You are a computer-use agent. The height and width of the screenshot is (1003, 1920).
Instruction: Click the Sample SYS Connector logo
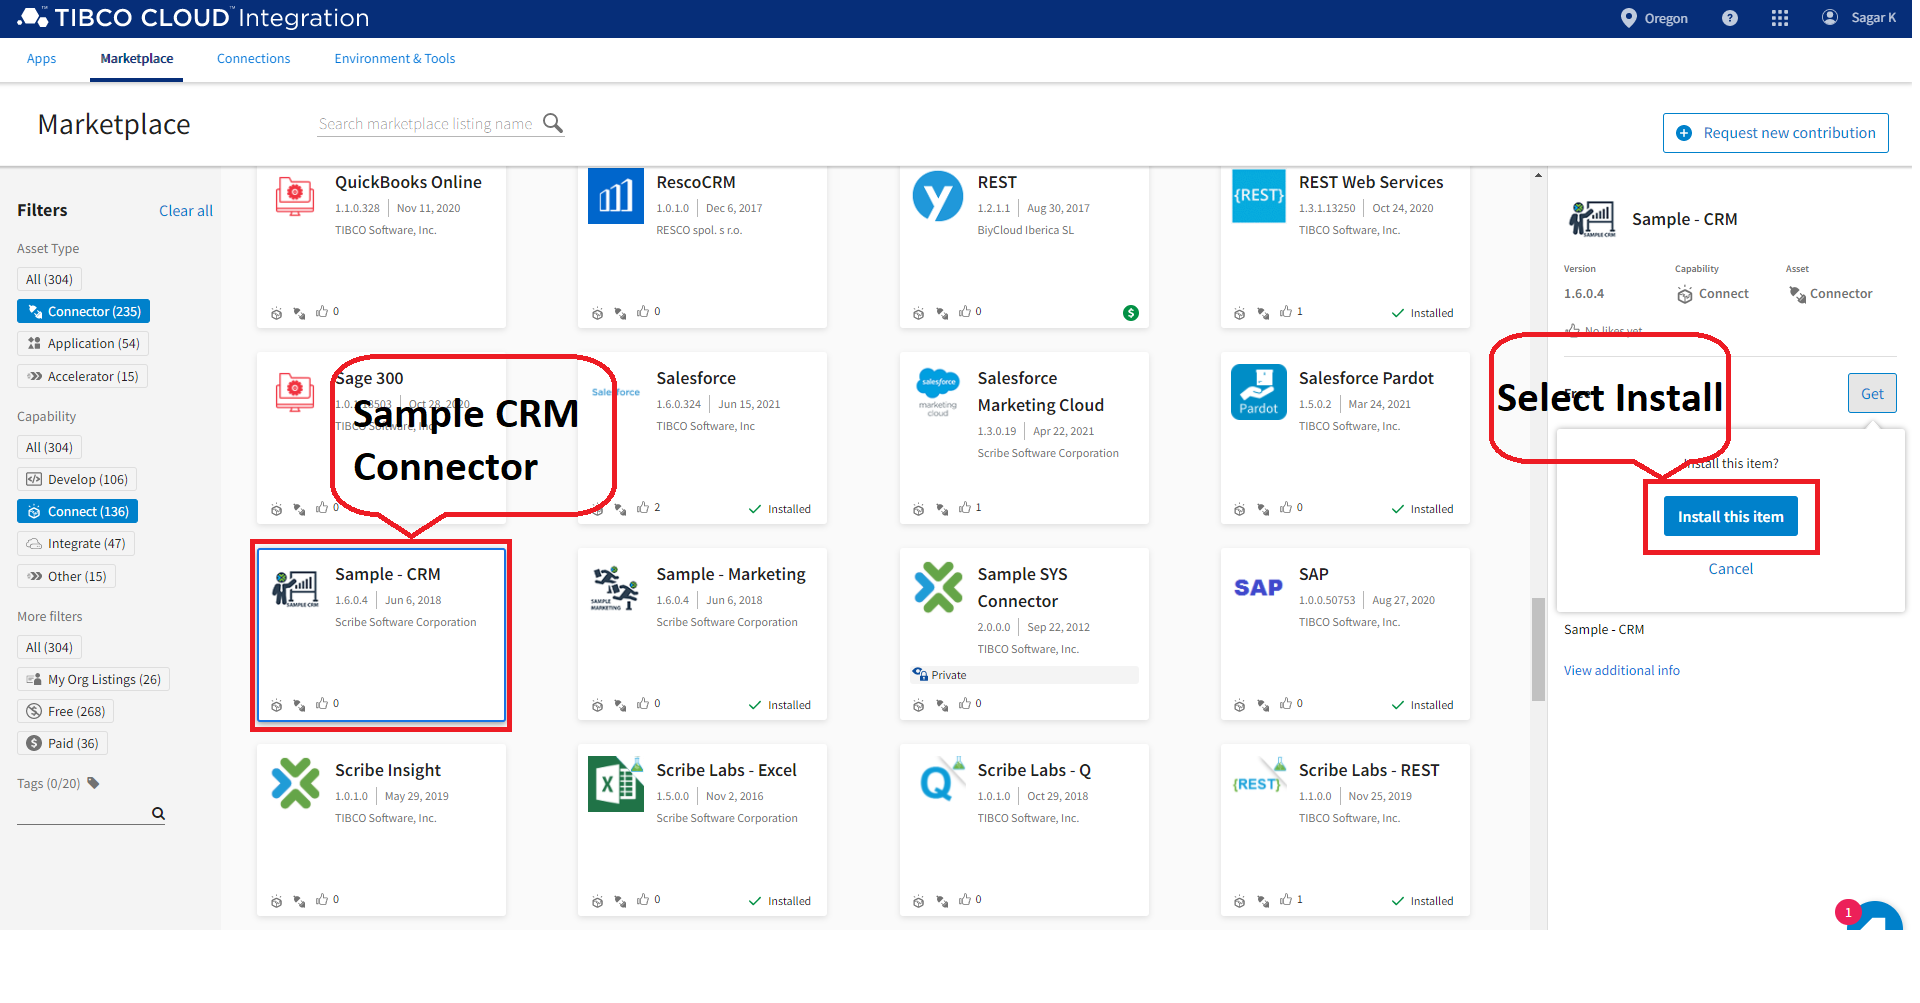tap(938, 587)
